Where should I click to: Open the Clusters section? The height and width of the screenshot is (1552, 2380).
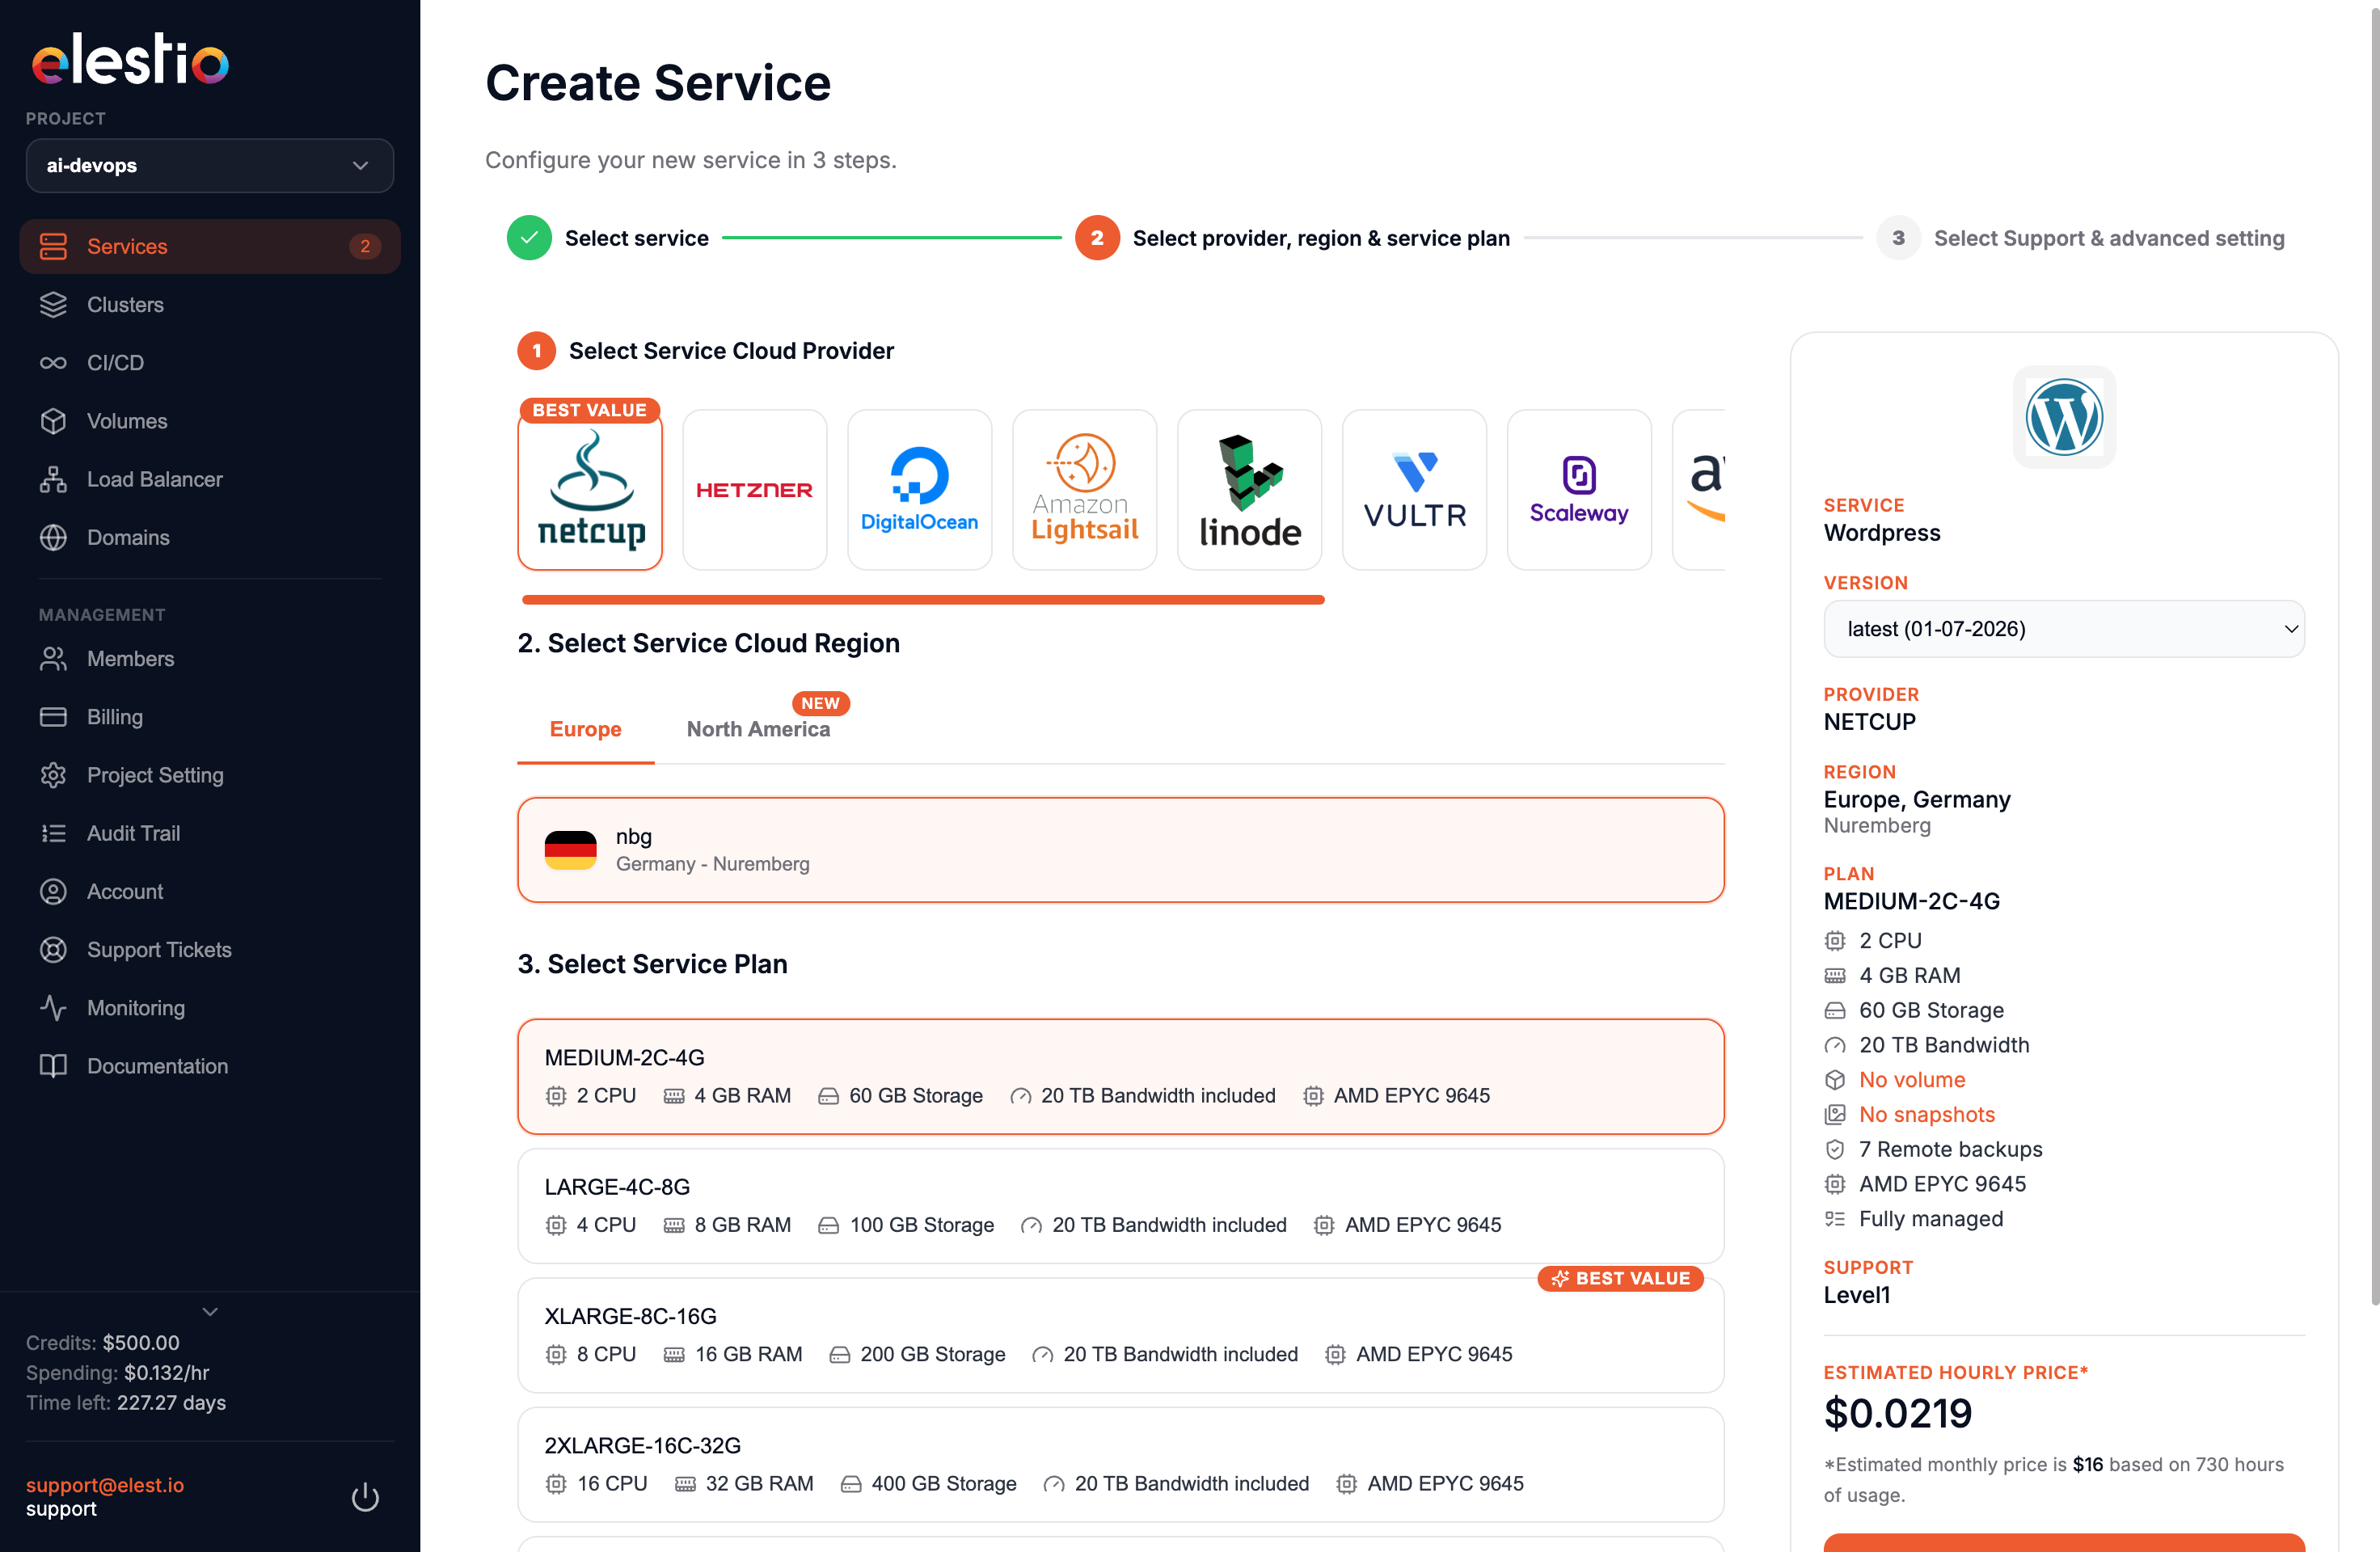click(209, 304)
